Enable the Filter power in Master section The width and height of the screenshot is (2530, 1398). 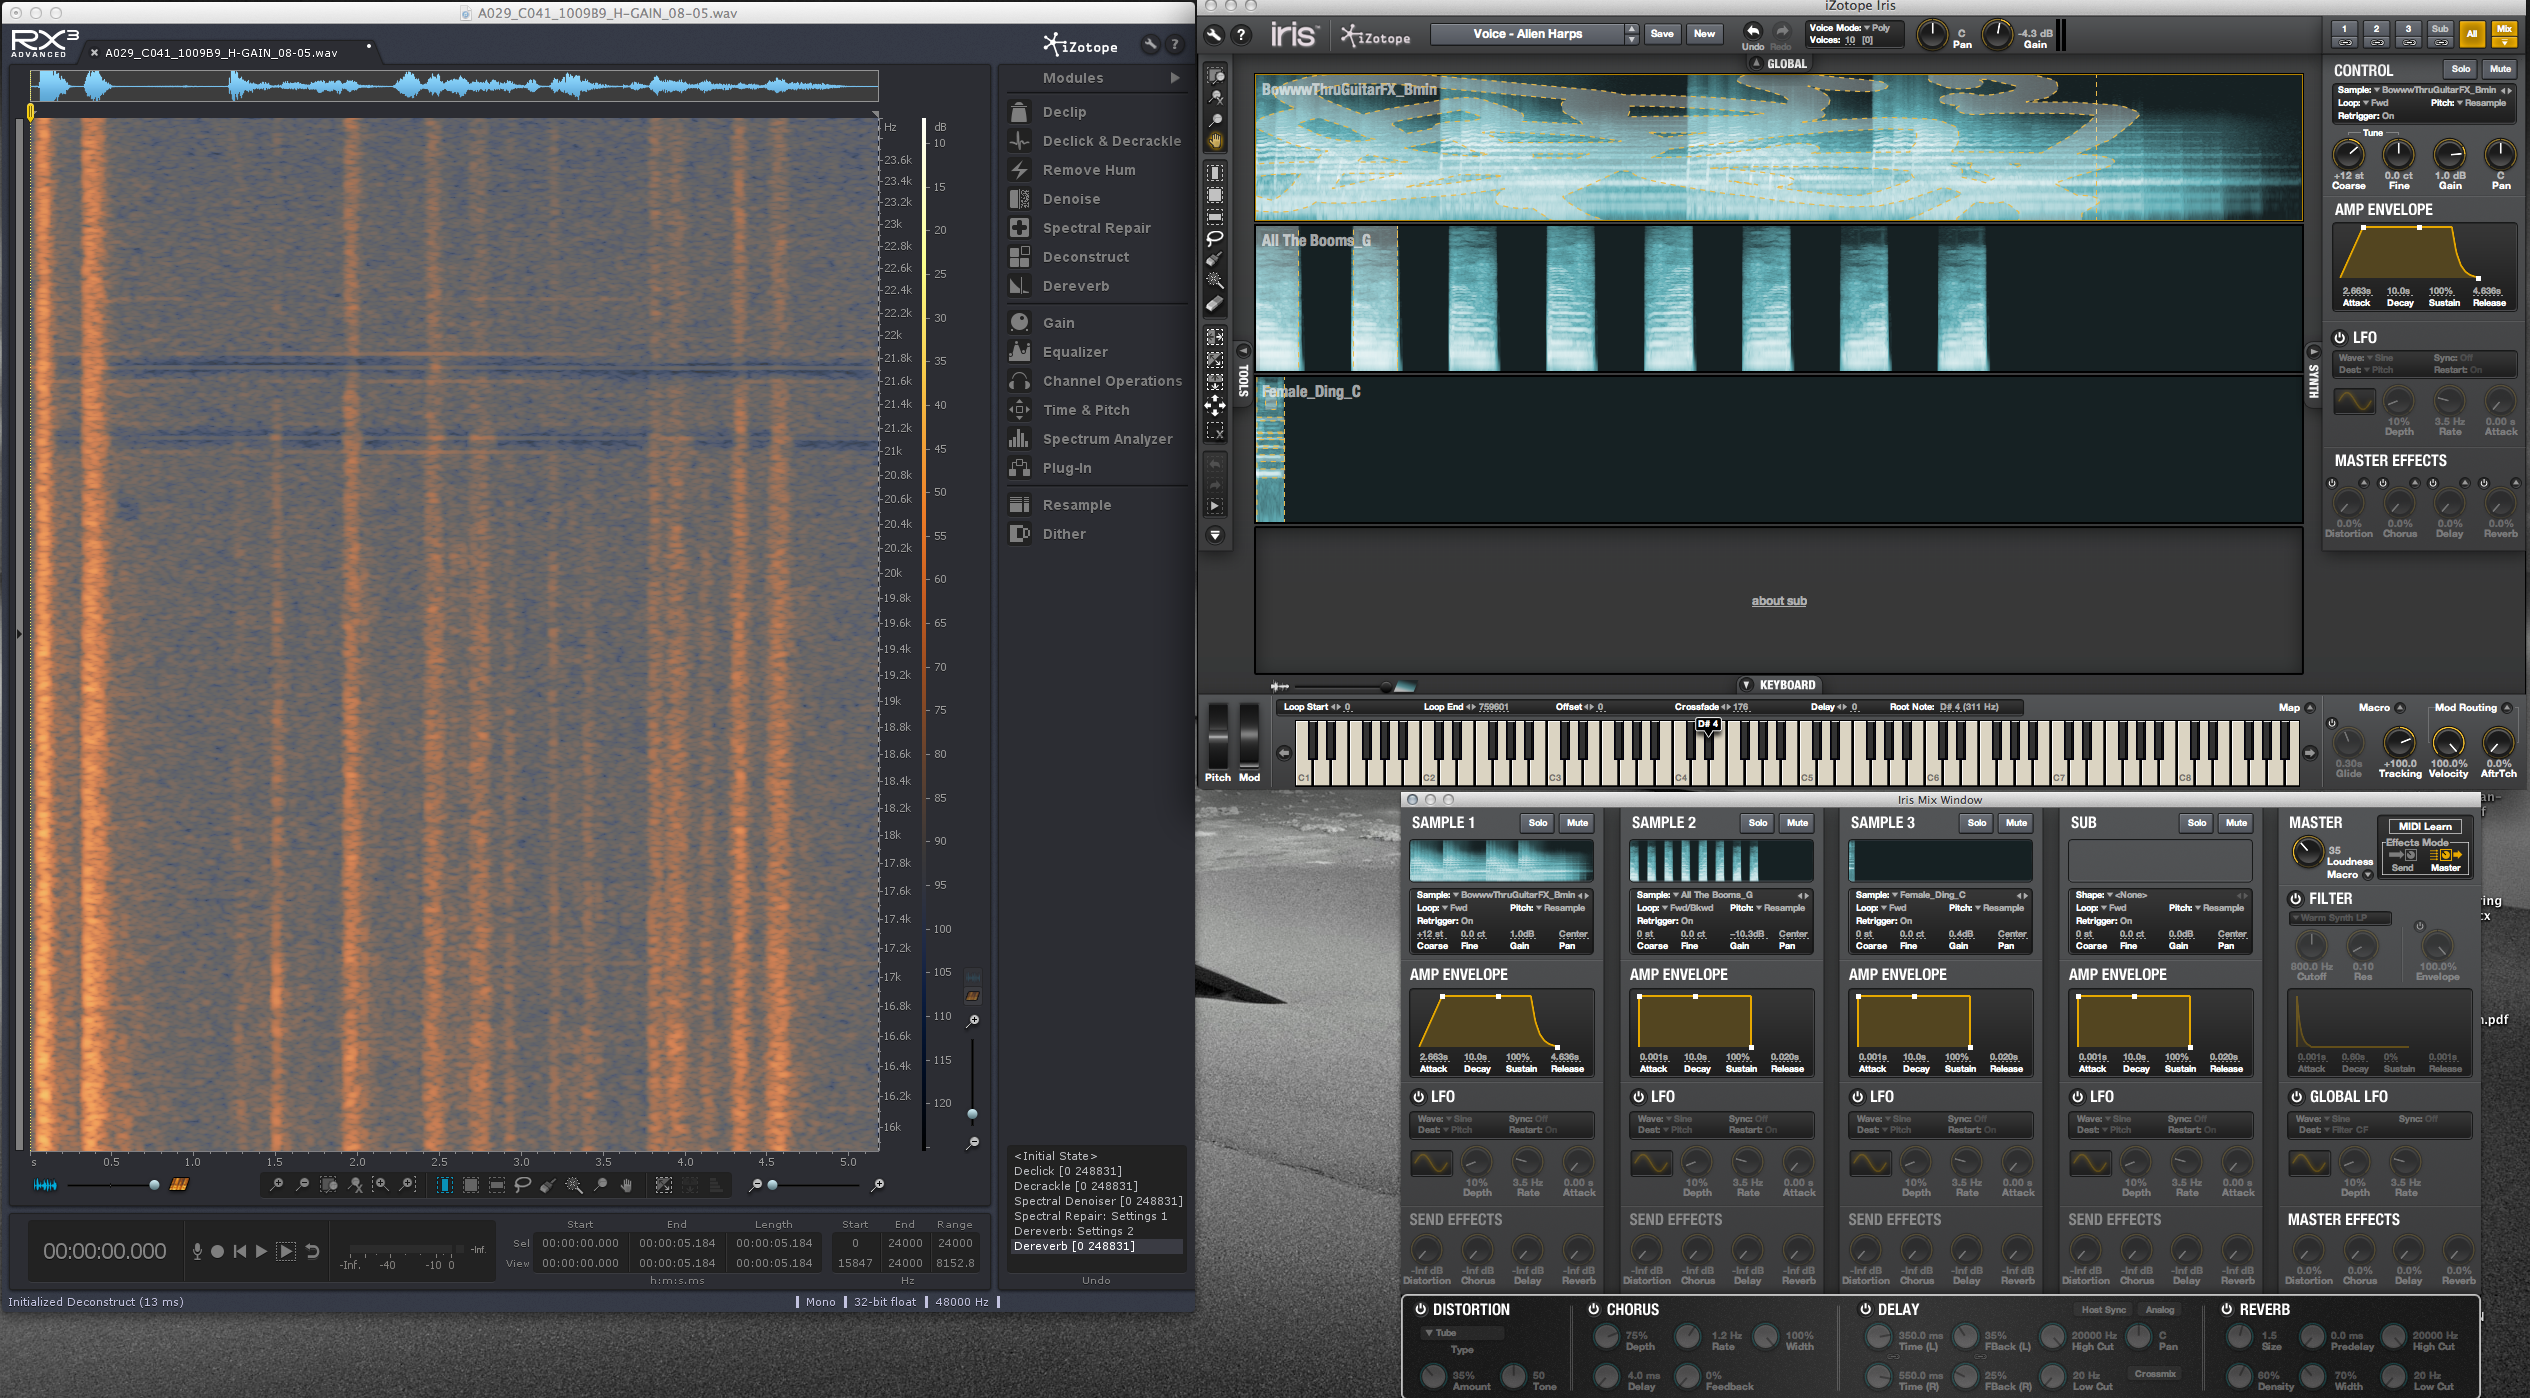tap(2296, 899)
